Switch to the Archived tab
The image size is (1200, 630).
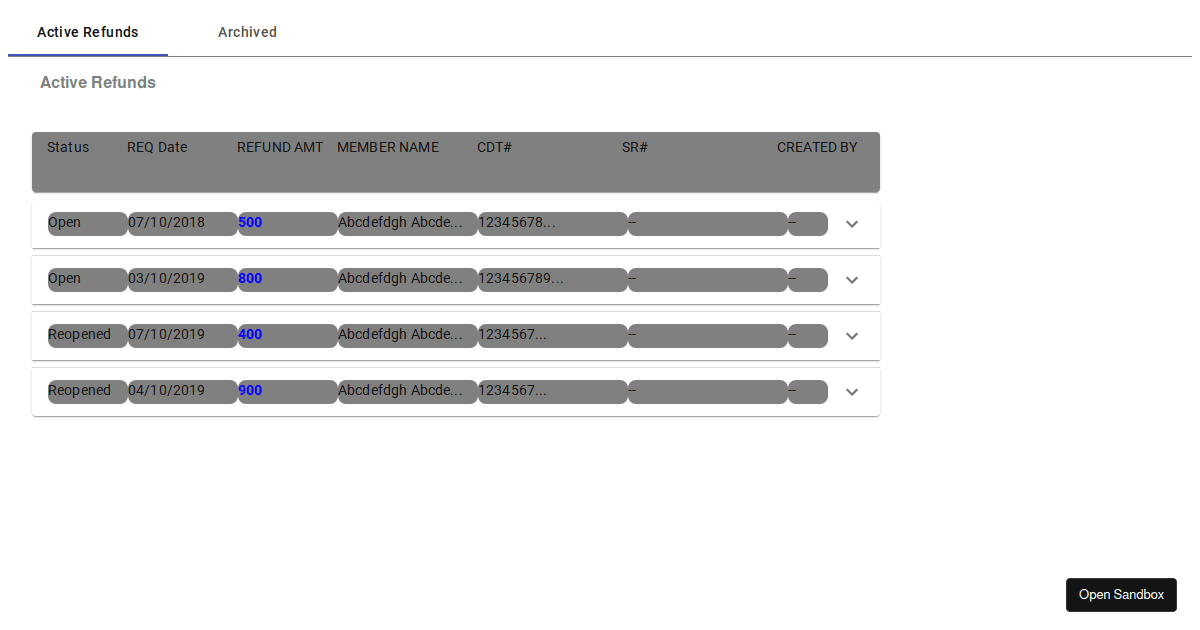tap(247, 32)
